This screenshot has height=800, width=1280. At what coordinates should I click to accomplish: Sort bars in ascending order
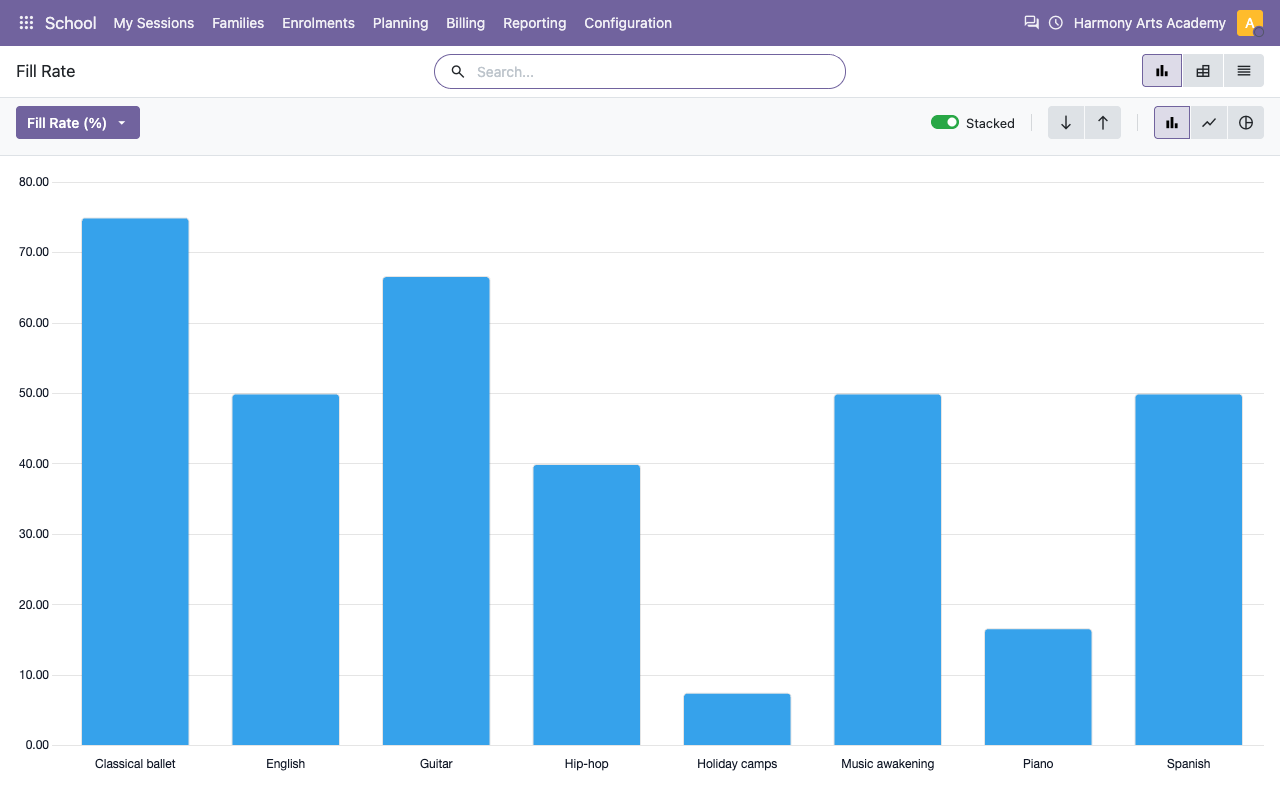[1103, 123]
